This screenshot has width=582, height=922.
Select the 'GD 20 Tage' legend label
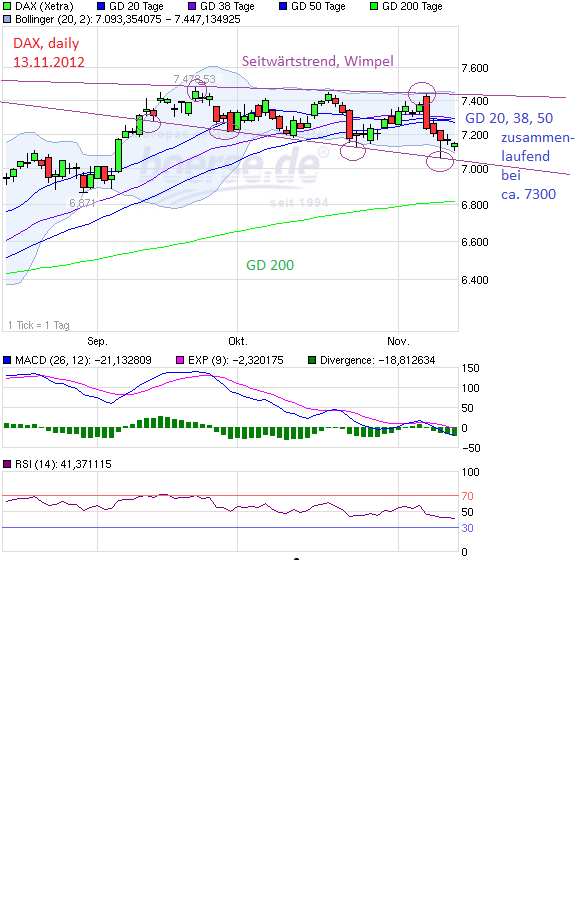click(136, 6)
